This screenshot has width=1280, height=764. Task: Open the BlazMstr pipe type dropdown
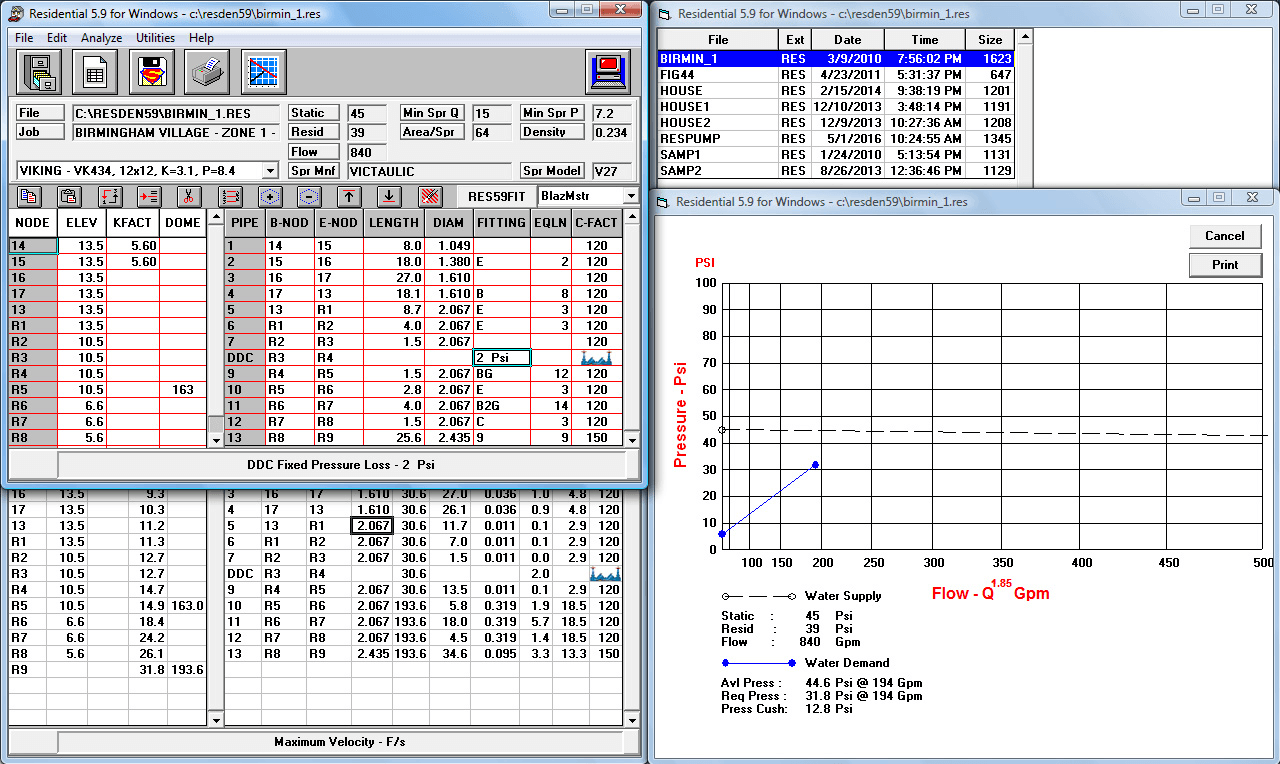pos(630,196)
